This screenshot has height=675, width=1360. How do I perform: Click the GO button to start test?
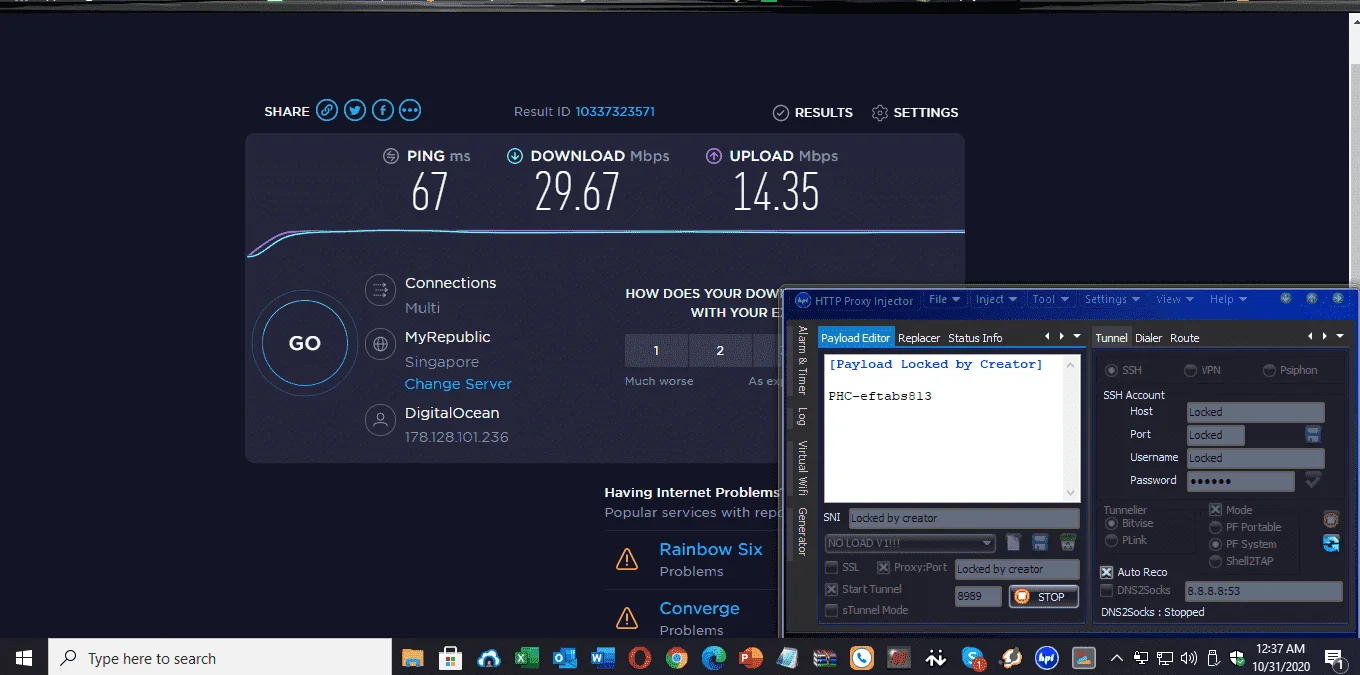coord(304,343)
